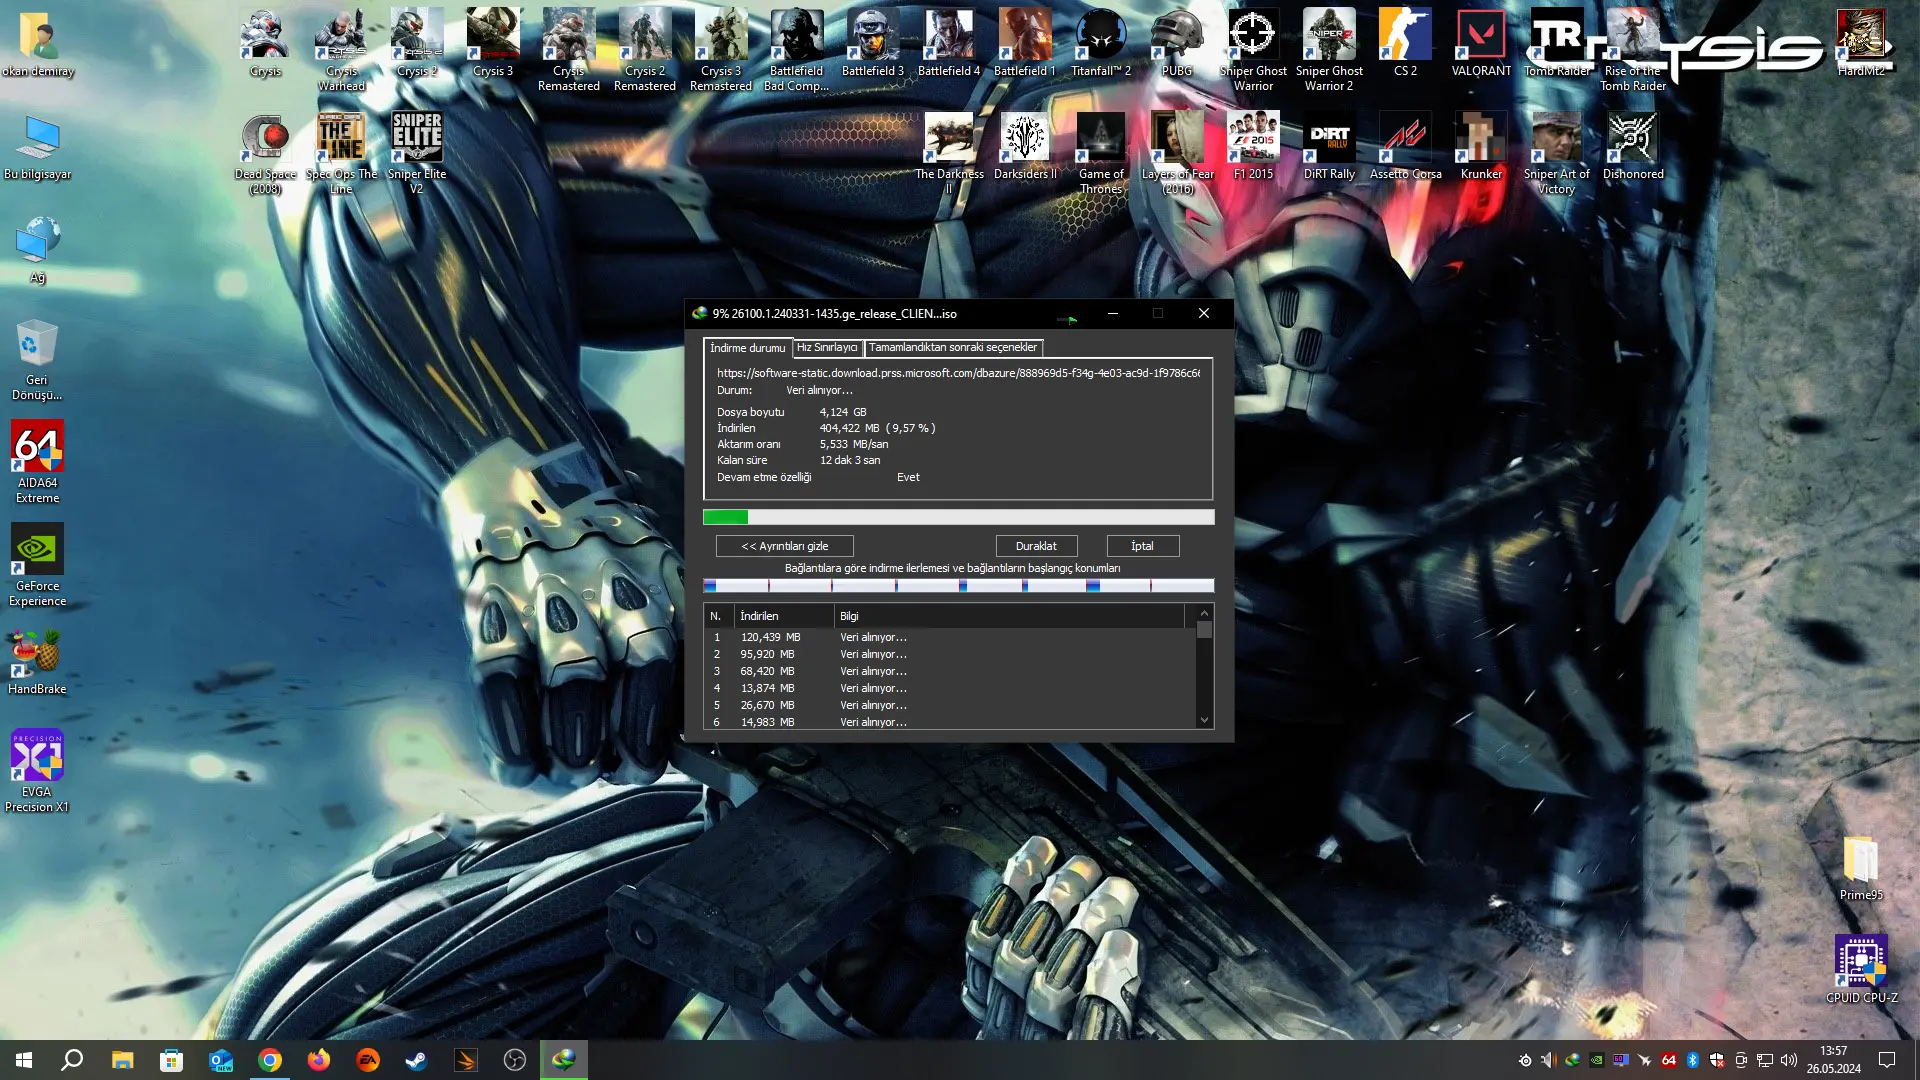Open Geri Dönüşüm recycle bin

37,359
